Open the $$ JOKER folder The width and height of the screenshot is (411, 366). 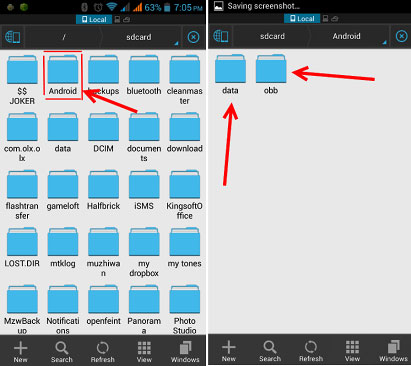[22, 80]
